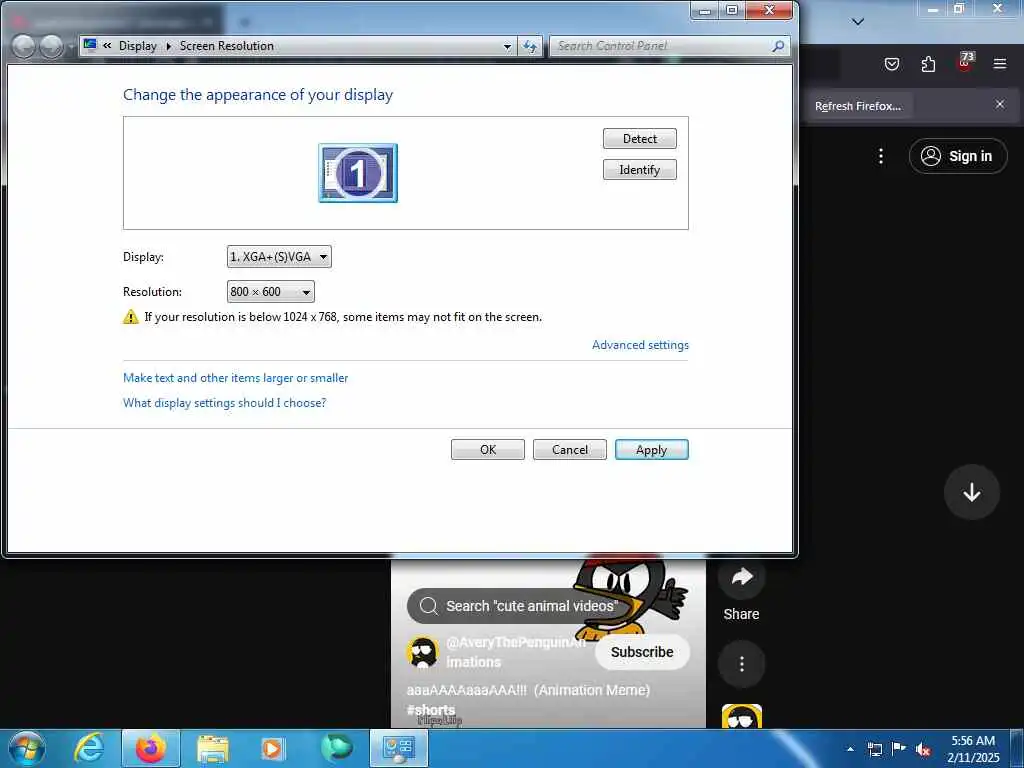Open the Windows Start button
This screenshot has height=768, width=1024.
point(27,748)
